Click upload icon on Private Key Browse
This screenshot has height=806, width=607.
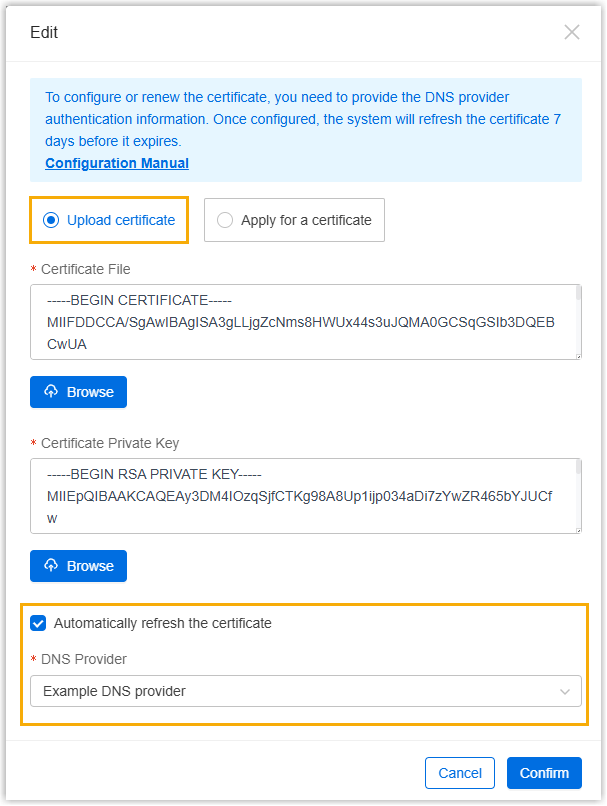[x=52, y=566]
